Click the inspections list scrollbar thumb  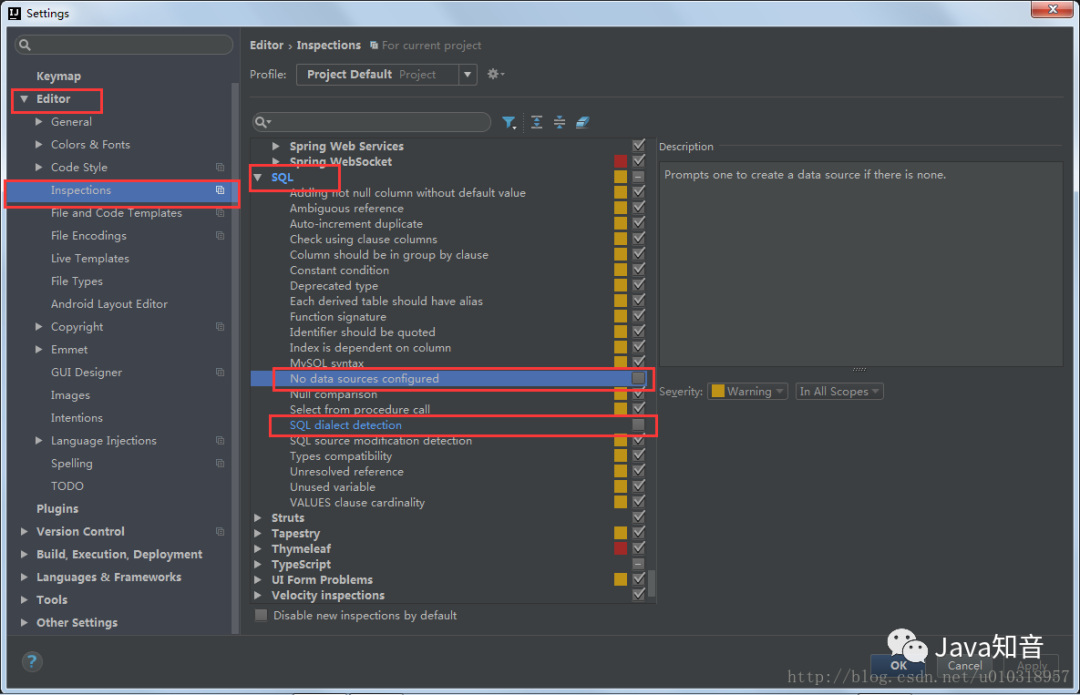(652, 583)
